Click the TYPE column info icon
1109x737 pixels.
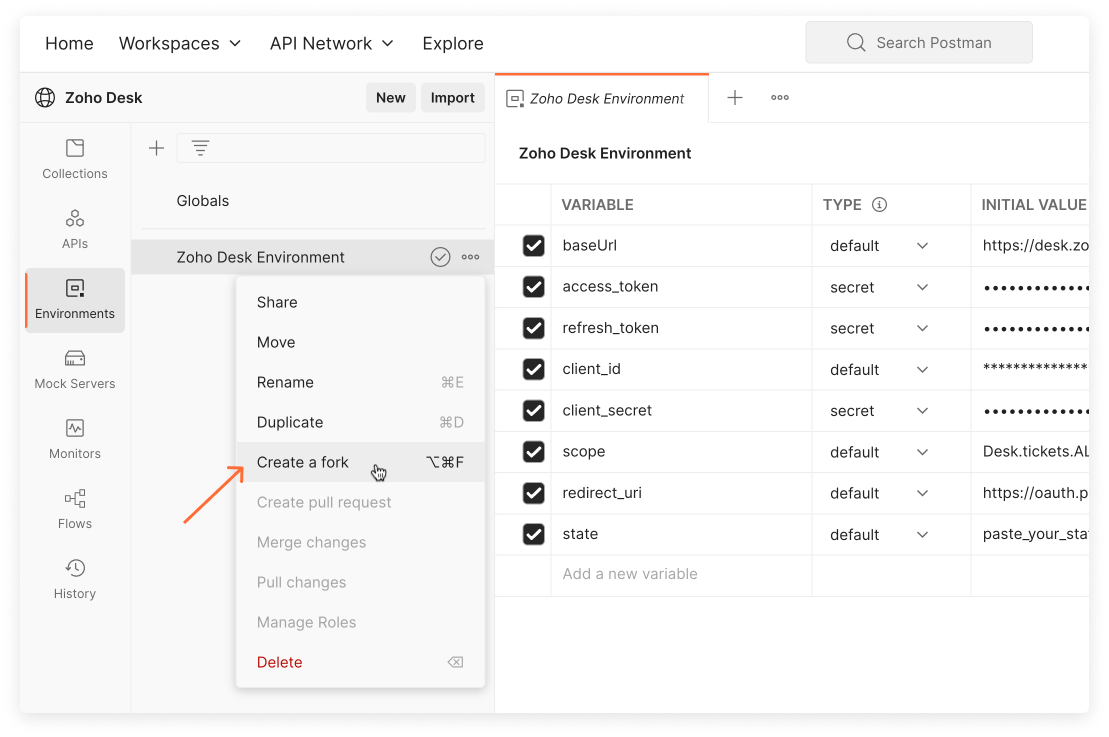click(x=879, y=204)
